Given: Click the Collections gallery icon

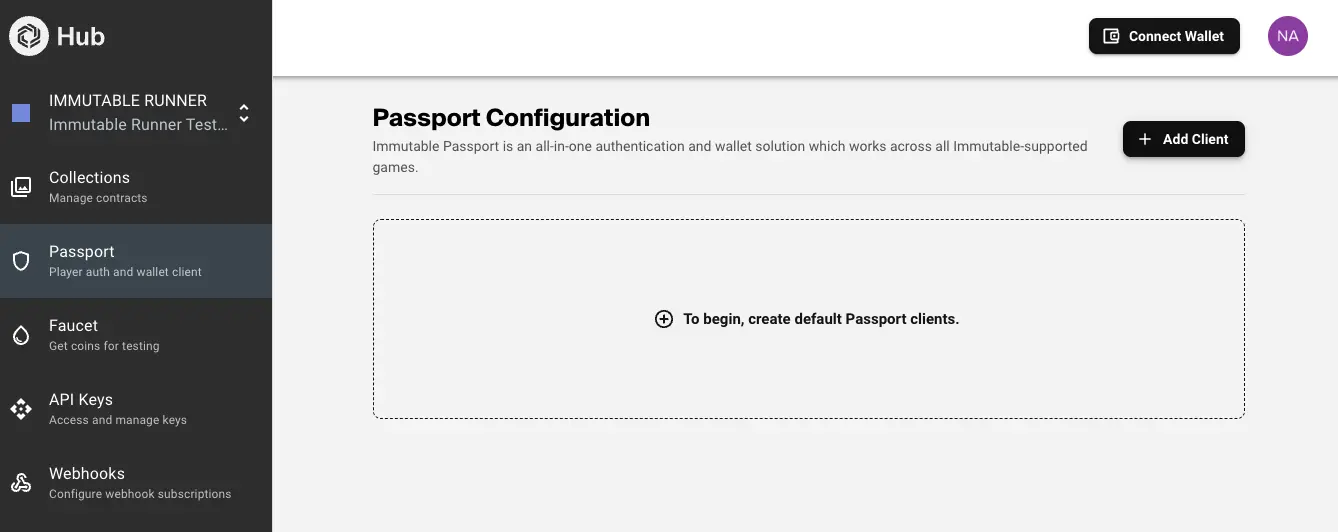Looking at the screenshot, I should (21, 187).
